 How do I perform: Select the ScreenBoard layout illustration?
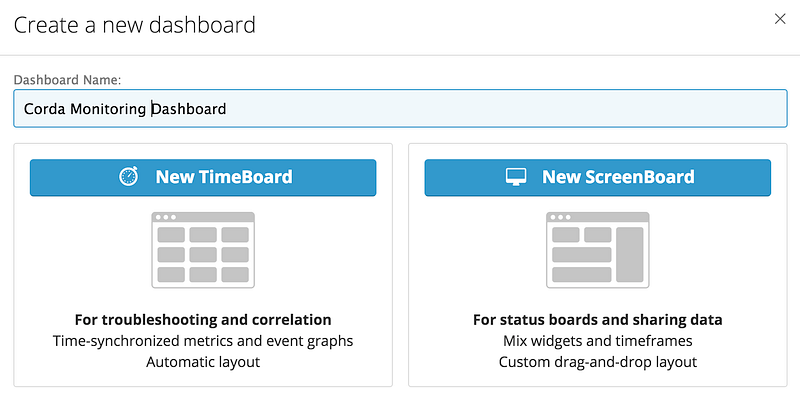point(597,250)
